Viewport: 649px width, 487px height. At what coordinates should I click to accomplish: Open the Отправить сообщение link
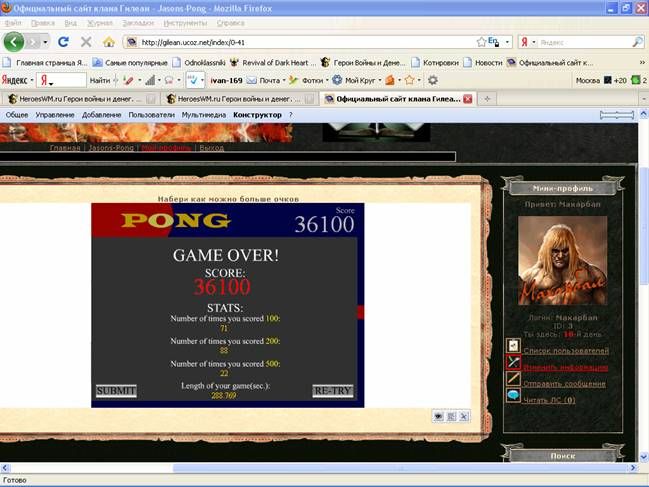tap(564, 384)
